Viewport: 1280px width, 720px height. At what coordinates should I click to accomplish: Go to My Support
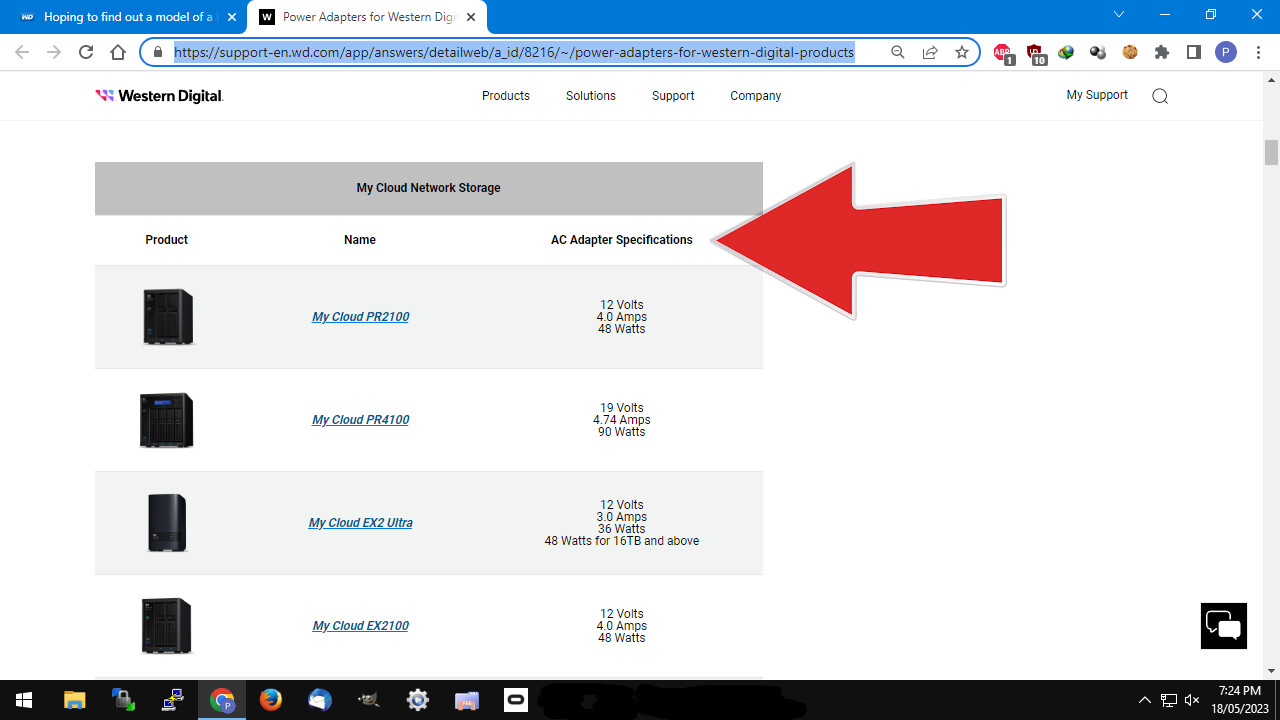[x=1097, y=95]
